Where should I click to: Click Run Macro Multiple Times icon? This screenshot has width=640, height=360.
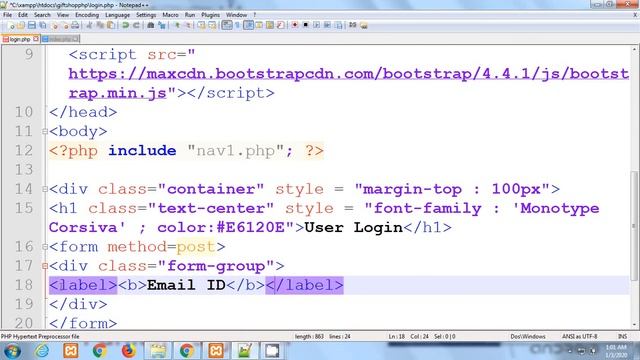tap(327, 25)
